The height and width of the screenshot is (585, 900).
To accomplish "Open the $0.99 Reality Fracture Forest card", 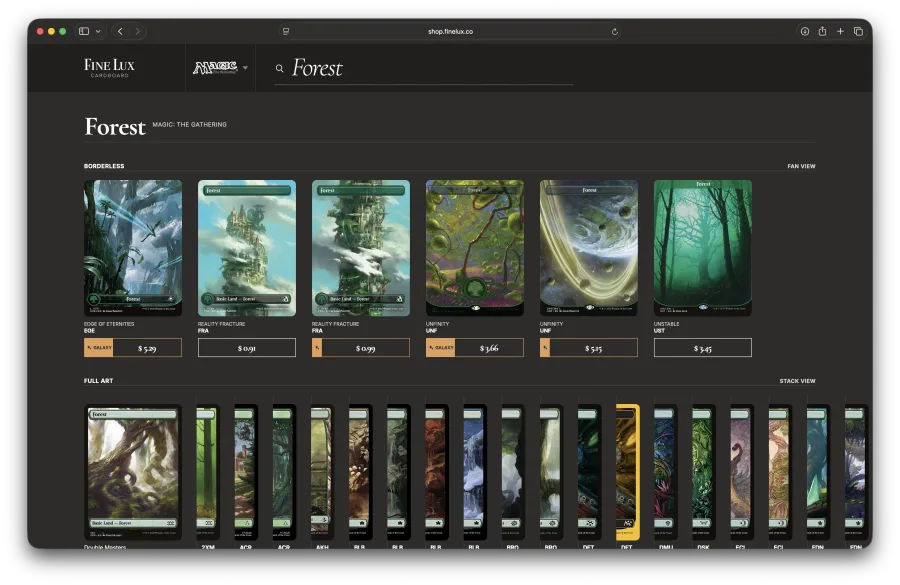I will [361, 248].
